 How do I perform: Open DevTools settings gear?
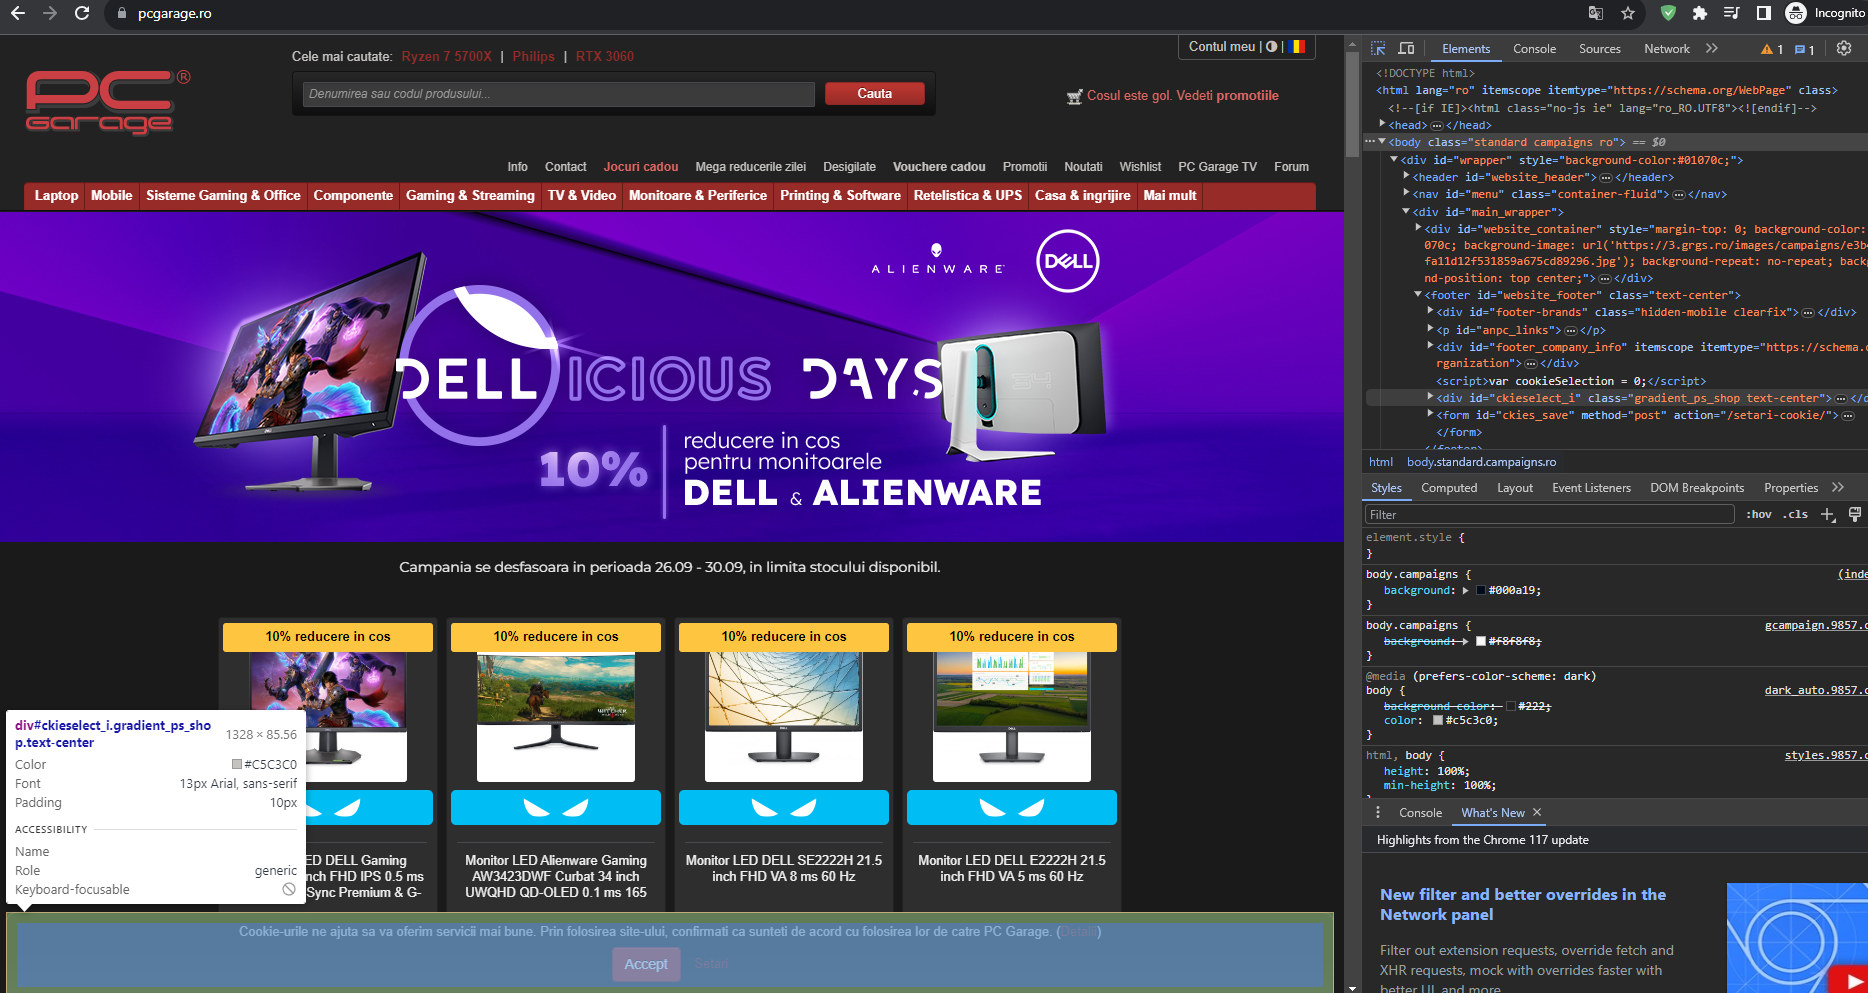(1844, 49)
